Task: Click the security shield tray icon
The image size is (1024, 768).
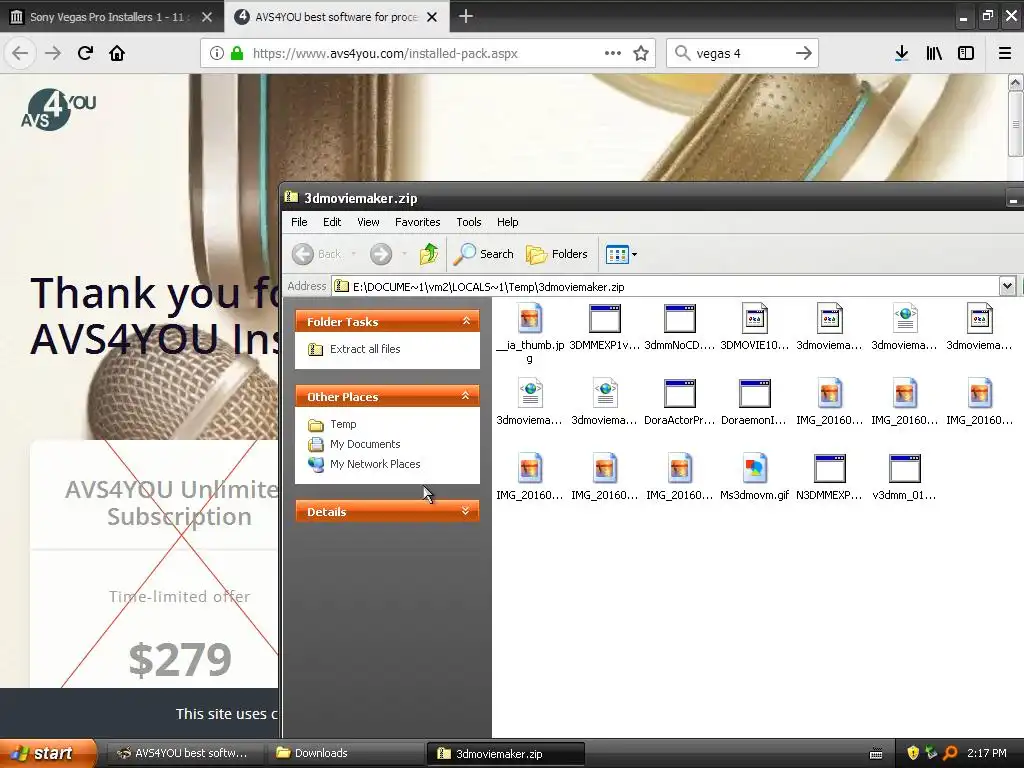Action: tap(912, 753)
